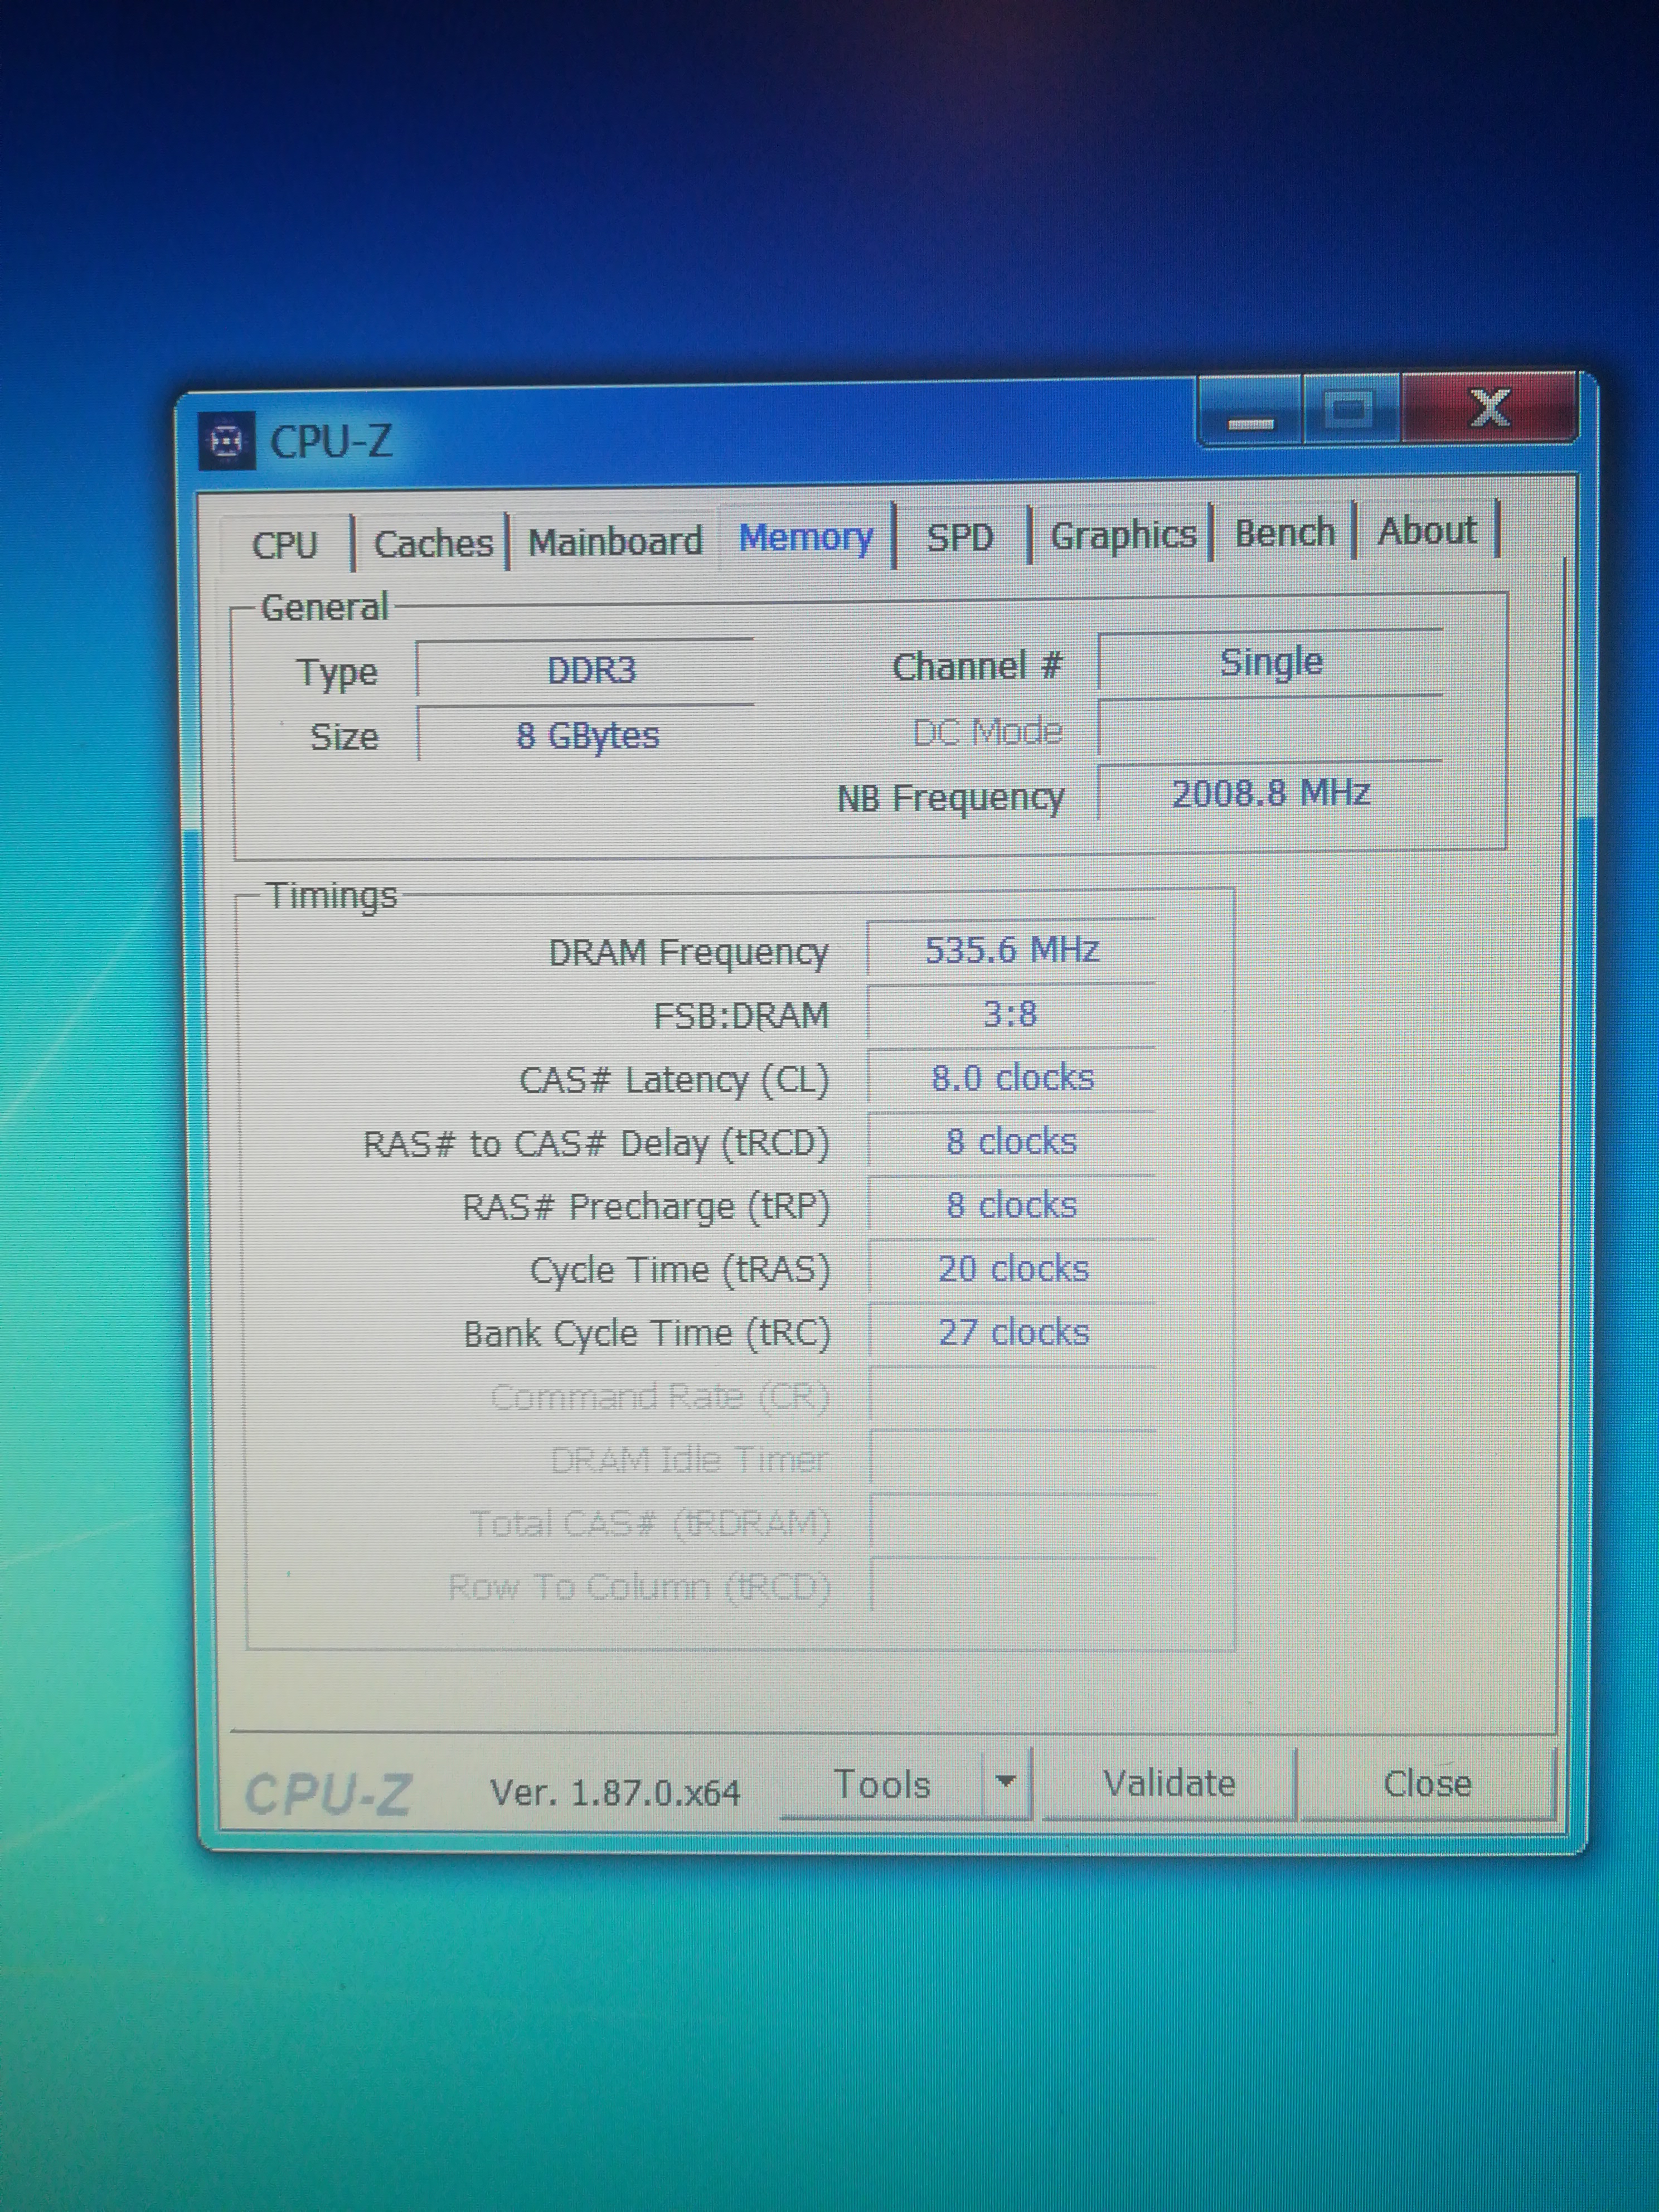Click the Channel # Single field
Screen dimensions: 1659x2212
pyautogui.click(x=1269, y=662)
